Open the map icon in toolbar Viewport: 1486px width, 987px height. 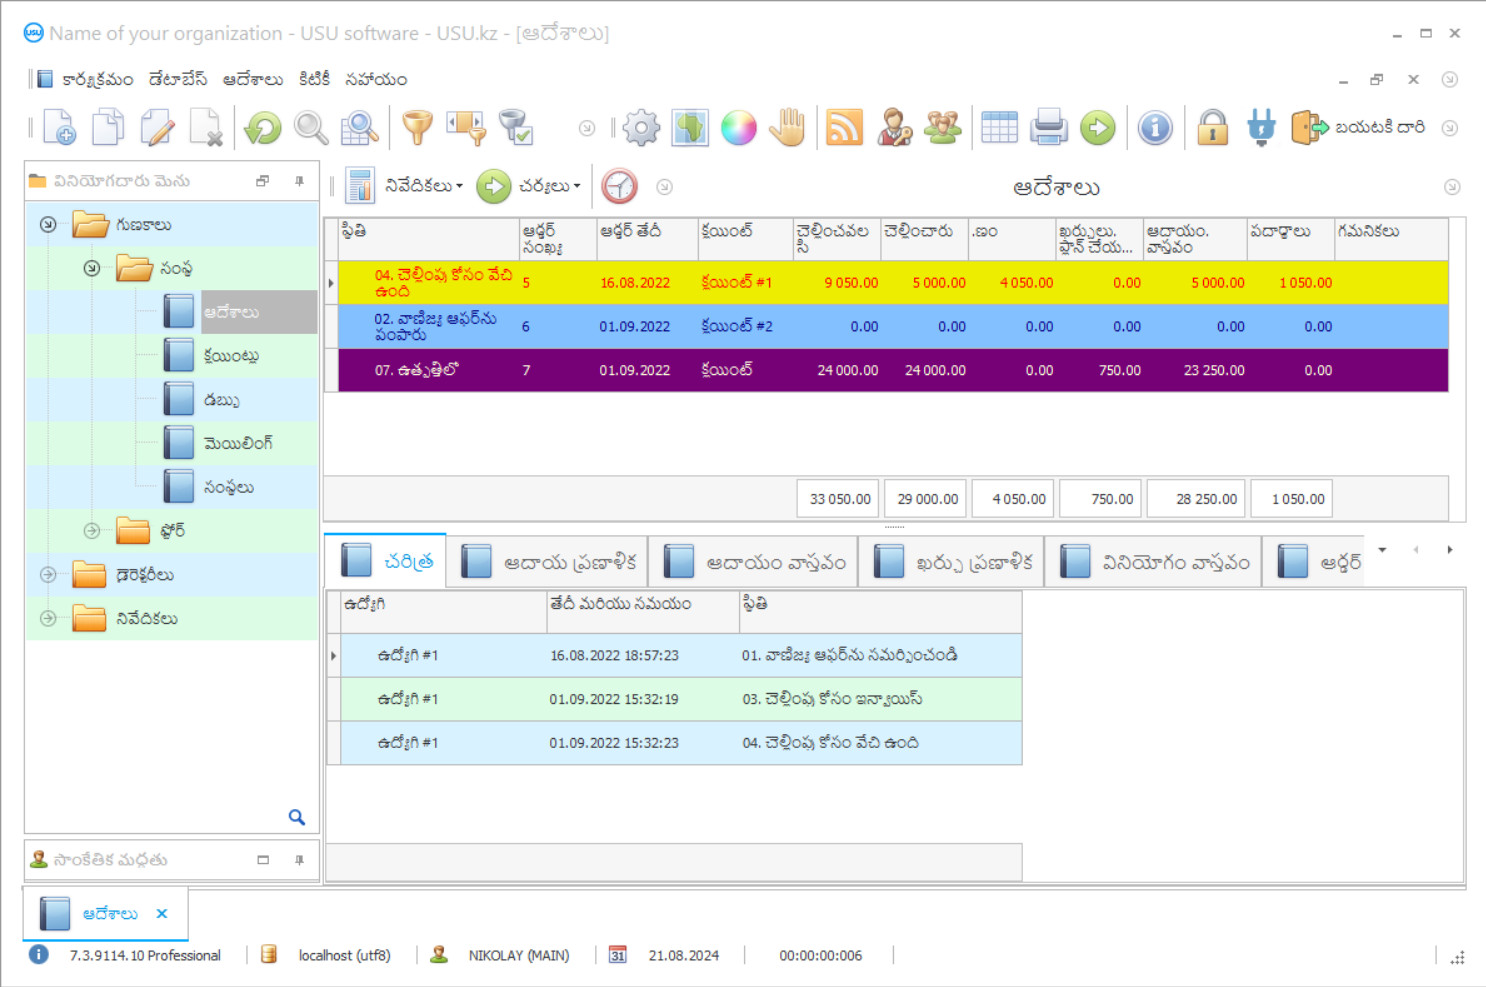690,128
